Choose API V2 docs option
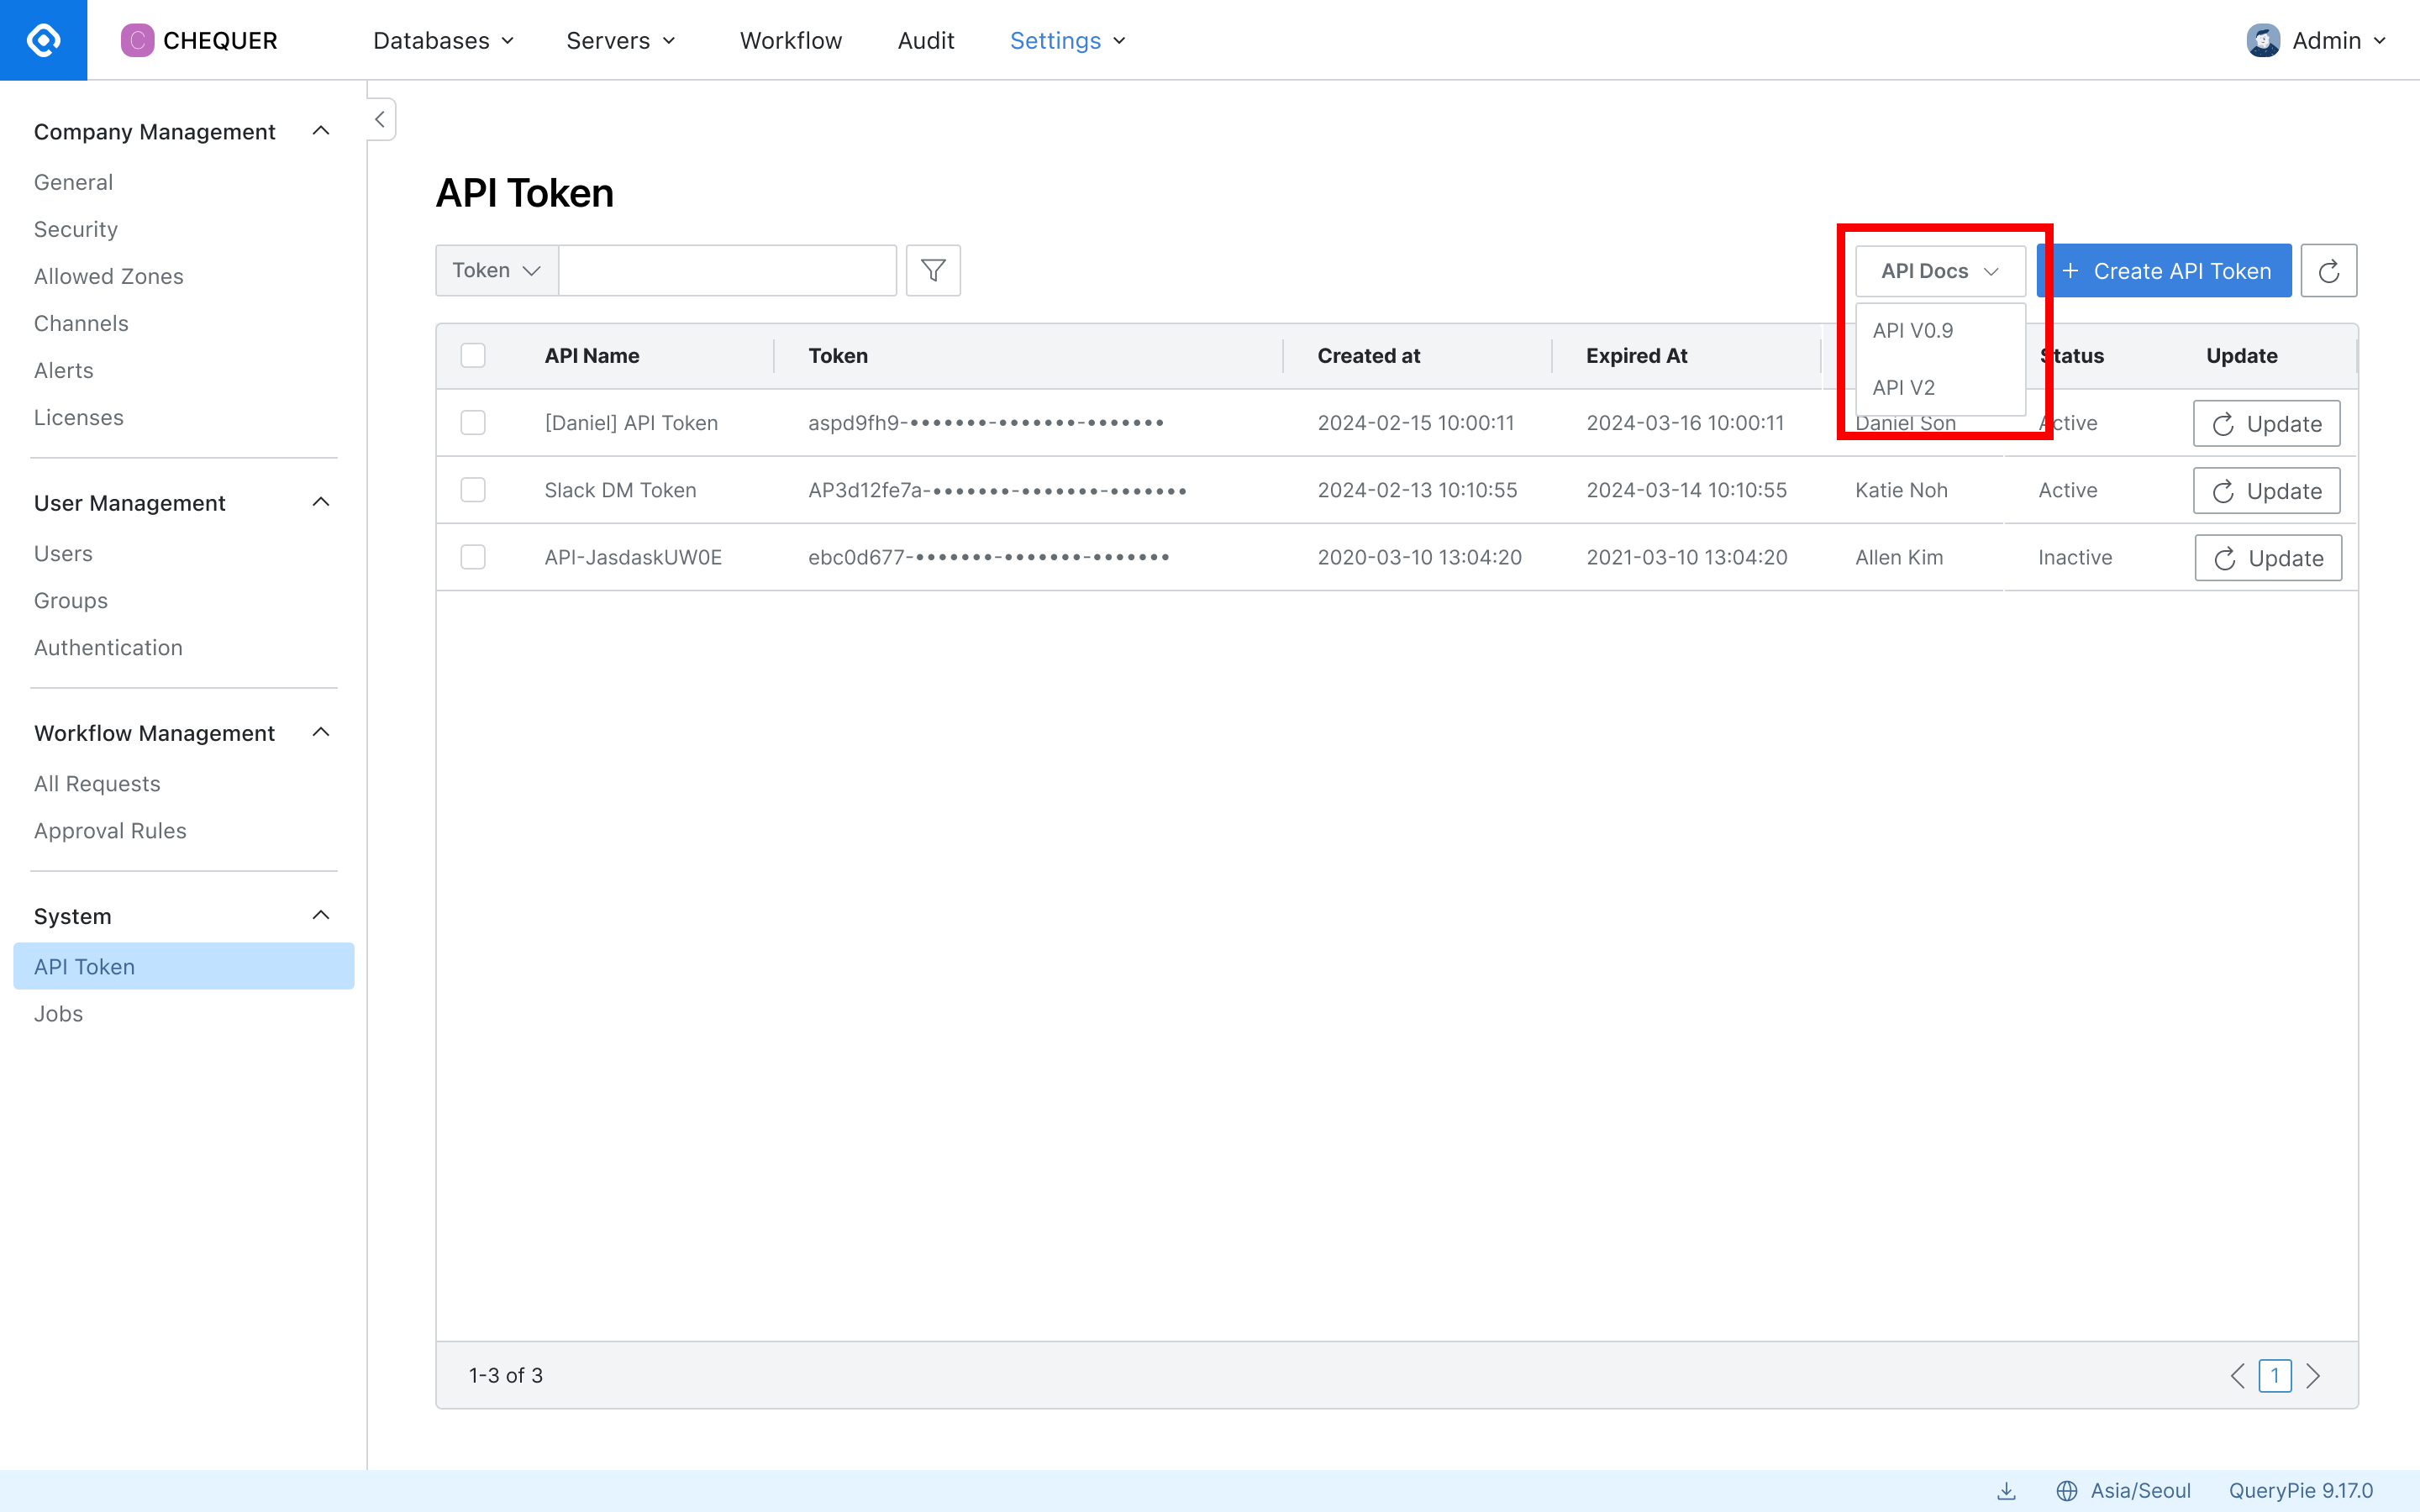2420x1512 pixels. pyautogui.click(x=1940, y=387)
